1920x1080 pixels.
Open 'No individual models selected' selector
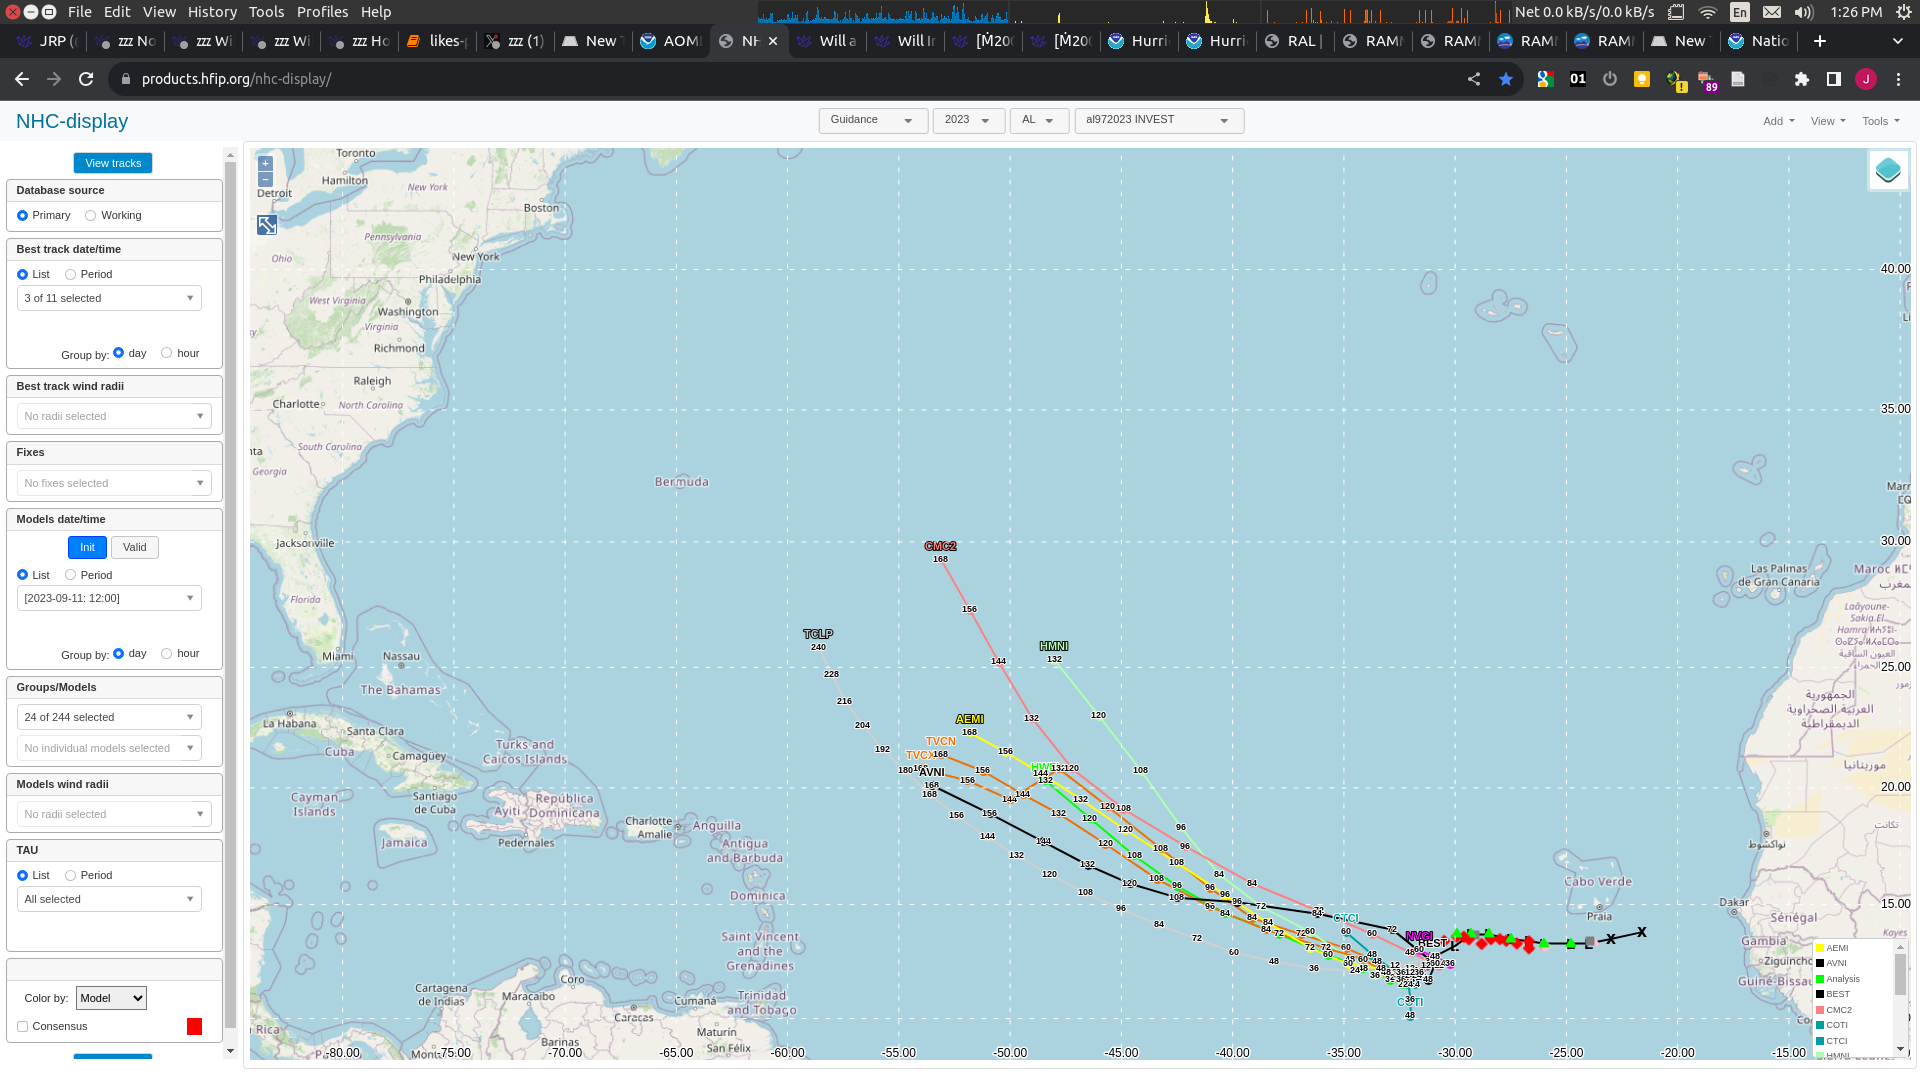[x=109, y=749]
